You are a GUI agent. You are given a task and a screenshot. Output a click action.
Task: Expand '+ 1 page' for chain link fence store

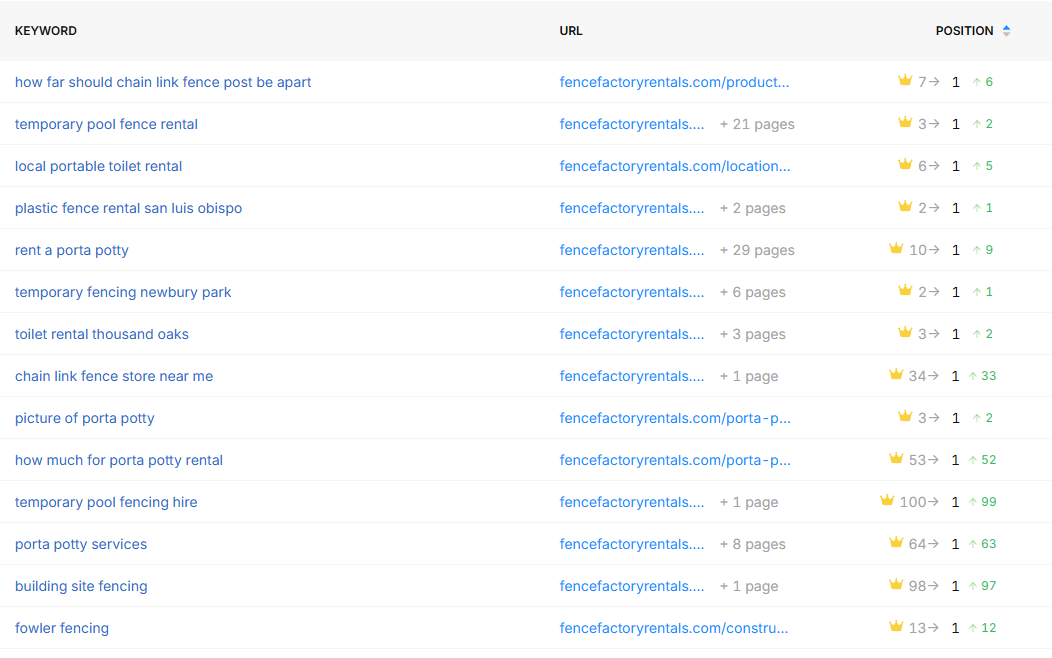[749, 376]
